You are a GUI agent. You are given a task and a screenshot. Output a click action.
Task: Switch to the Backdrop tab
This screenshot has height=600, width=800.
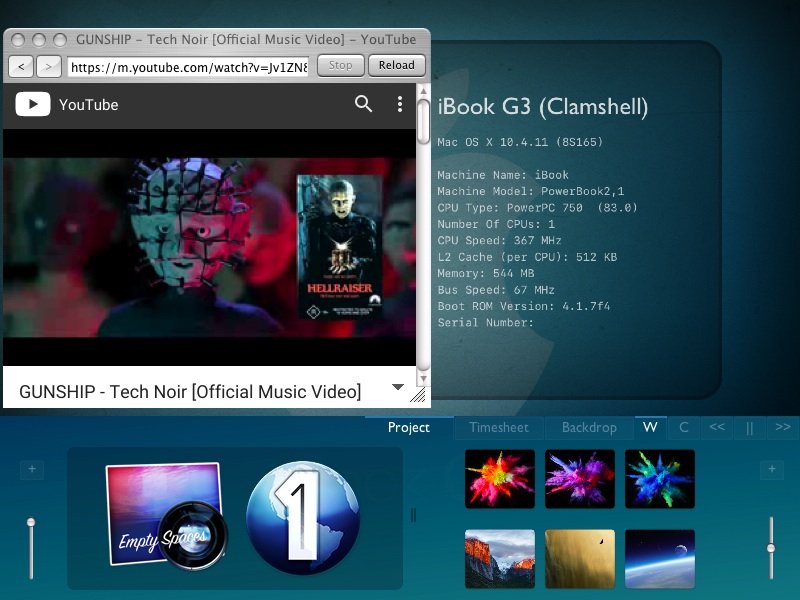pyautogui.click(x=589, y=428)
